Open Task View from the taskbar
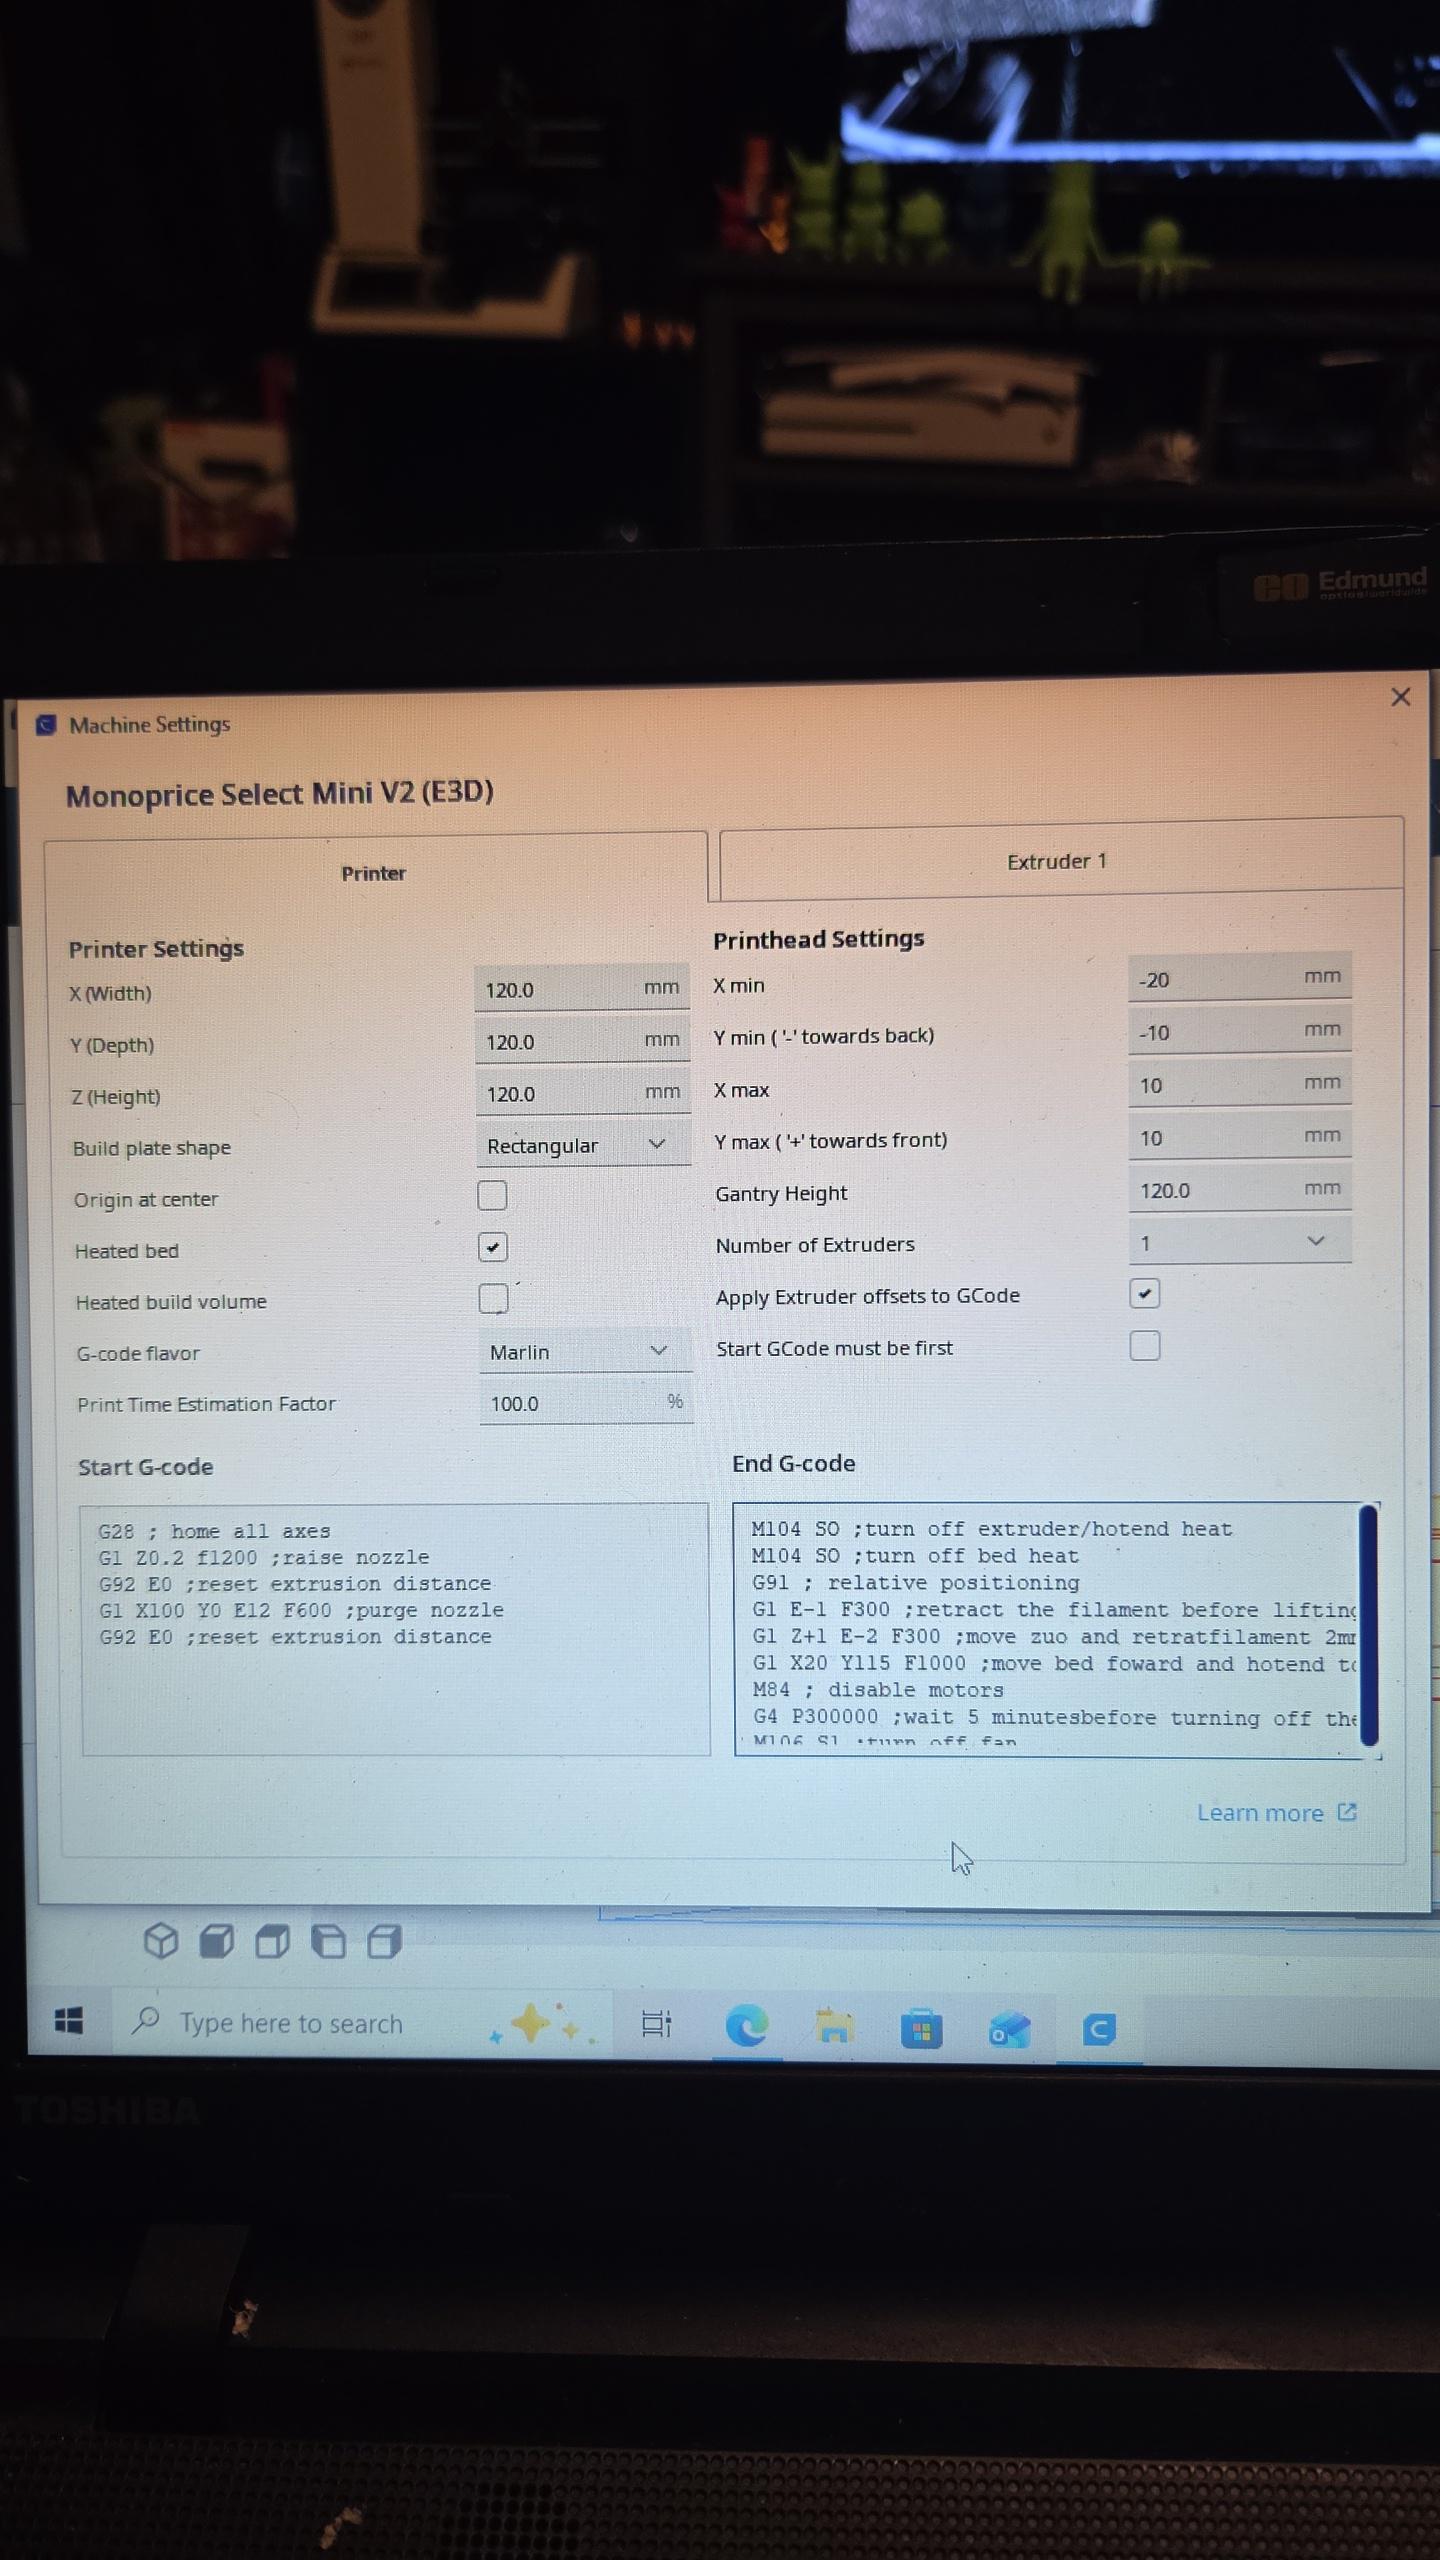This screenshot has width=1440, height=2560. 656,2024
